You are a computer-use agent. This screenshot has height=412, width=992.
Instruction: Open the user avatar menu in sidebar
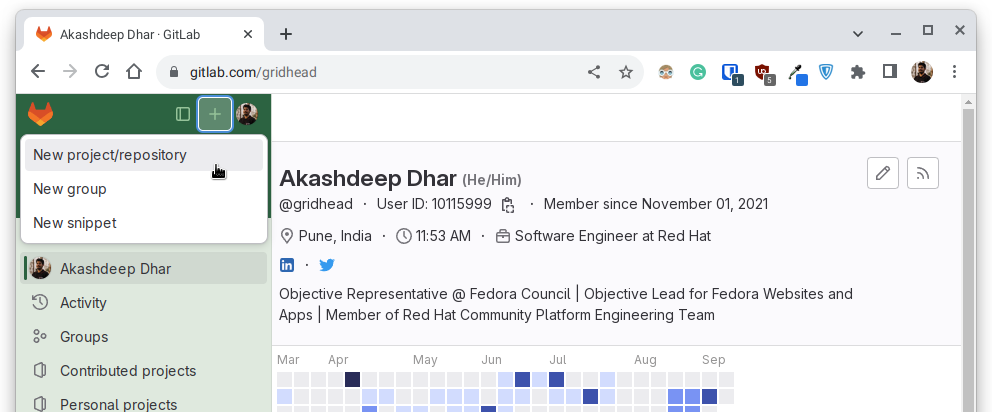pyautogui.click(x=247, y=114)
